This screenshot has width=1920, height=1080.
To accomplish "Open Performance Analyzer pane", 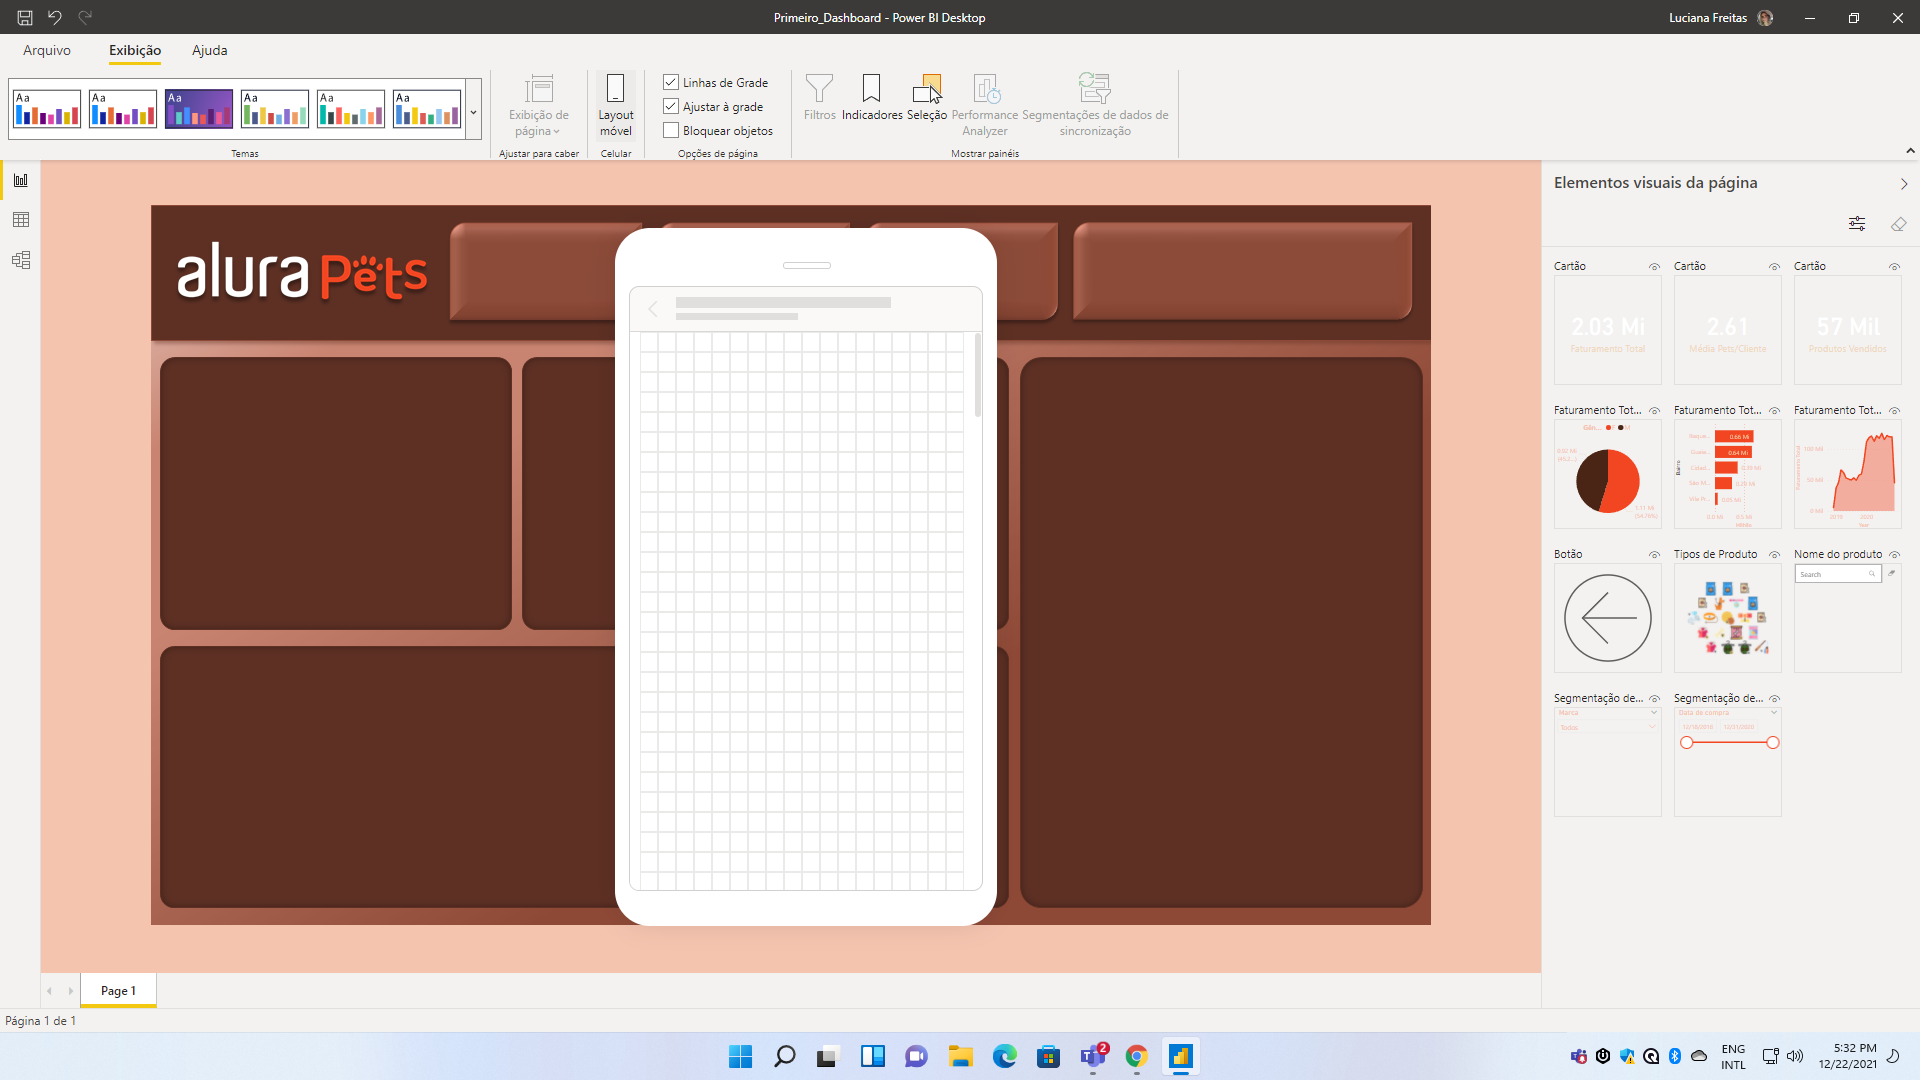I will click(x=985, y=105).
